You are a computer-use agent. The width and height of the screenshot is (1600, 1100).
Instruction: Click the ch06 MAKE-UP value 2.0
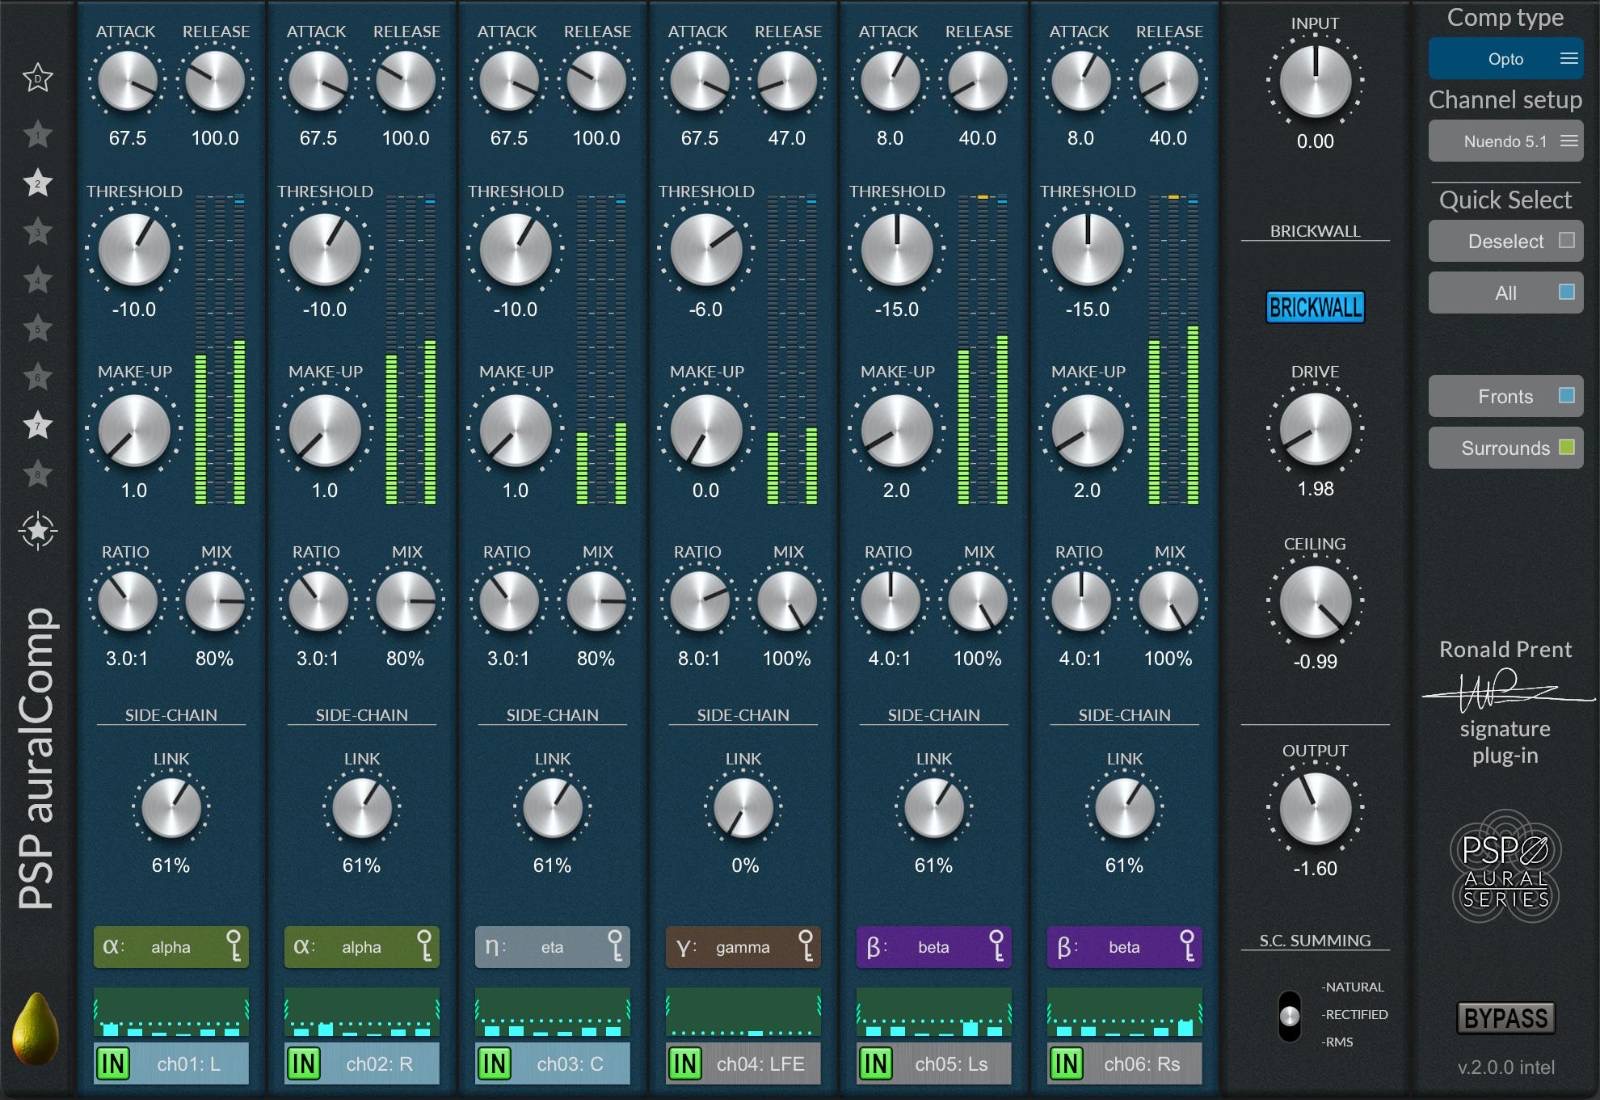coord(1087,490)
